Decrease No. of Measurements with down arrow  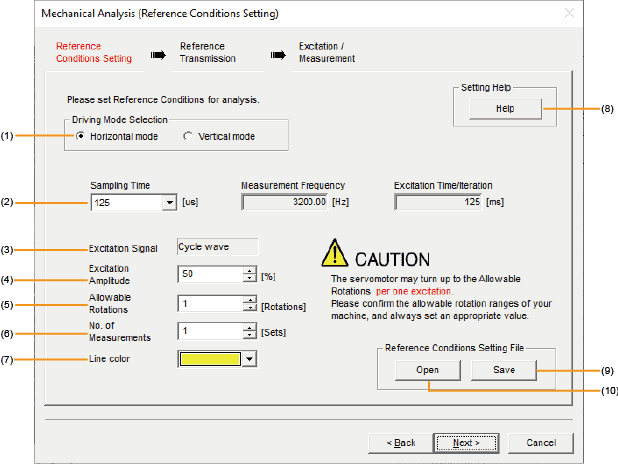click(248, 334)
